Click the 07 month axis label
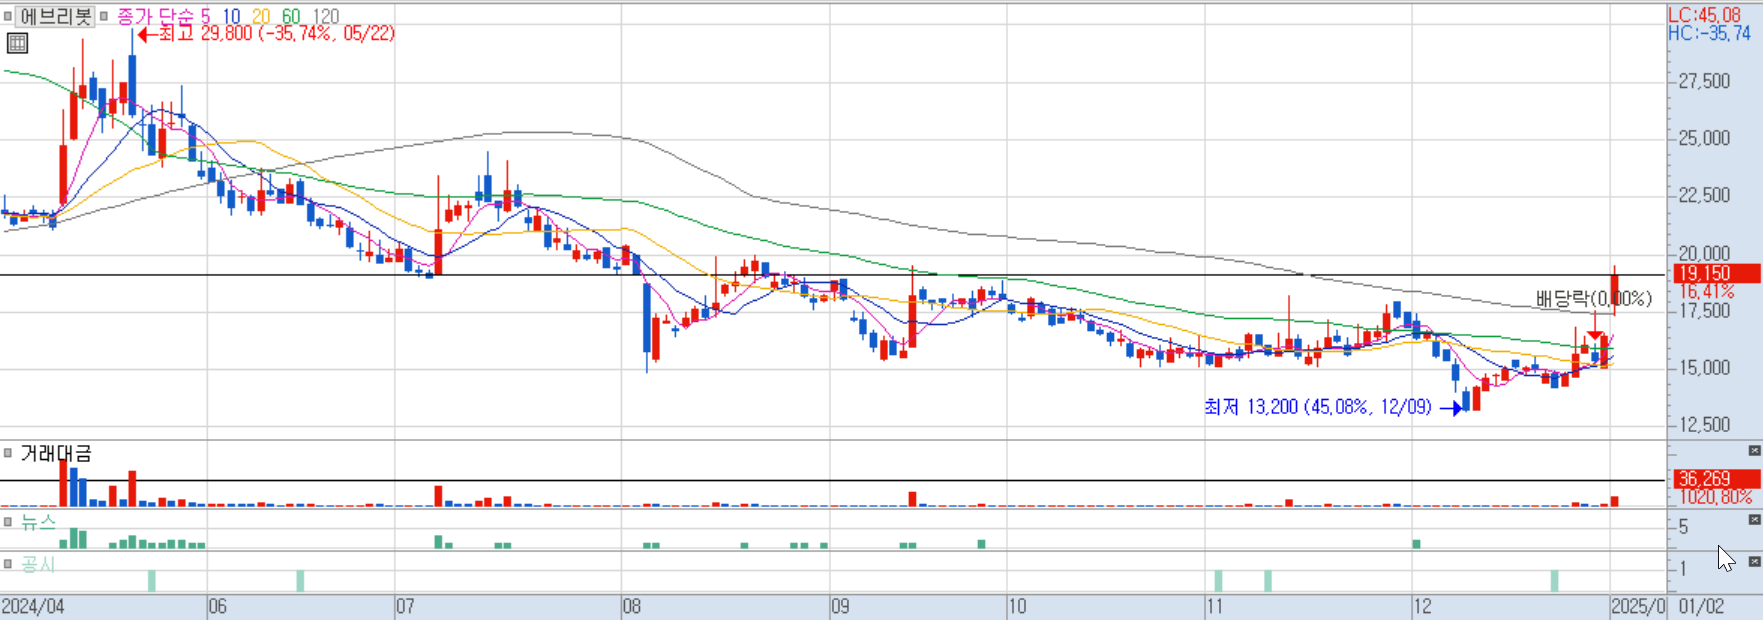The width and height of the screenshot is (1763, 620). (x=405, y=607)
